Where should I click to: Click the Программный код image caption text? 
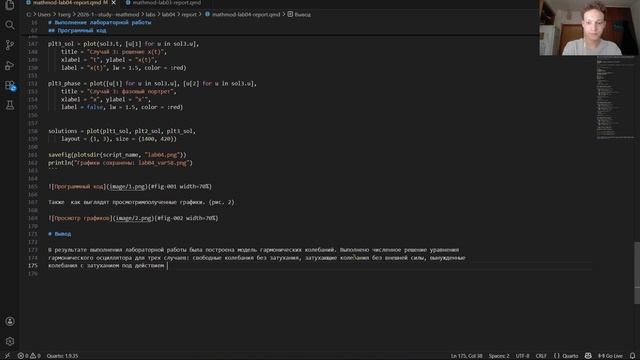click(x=79, y=187)
